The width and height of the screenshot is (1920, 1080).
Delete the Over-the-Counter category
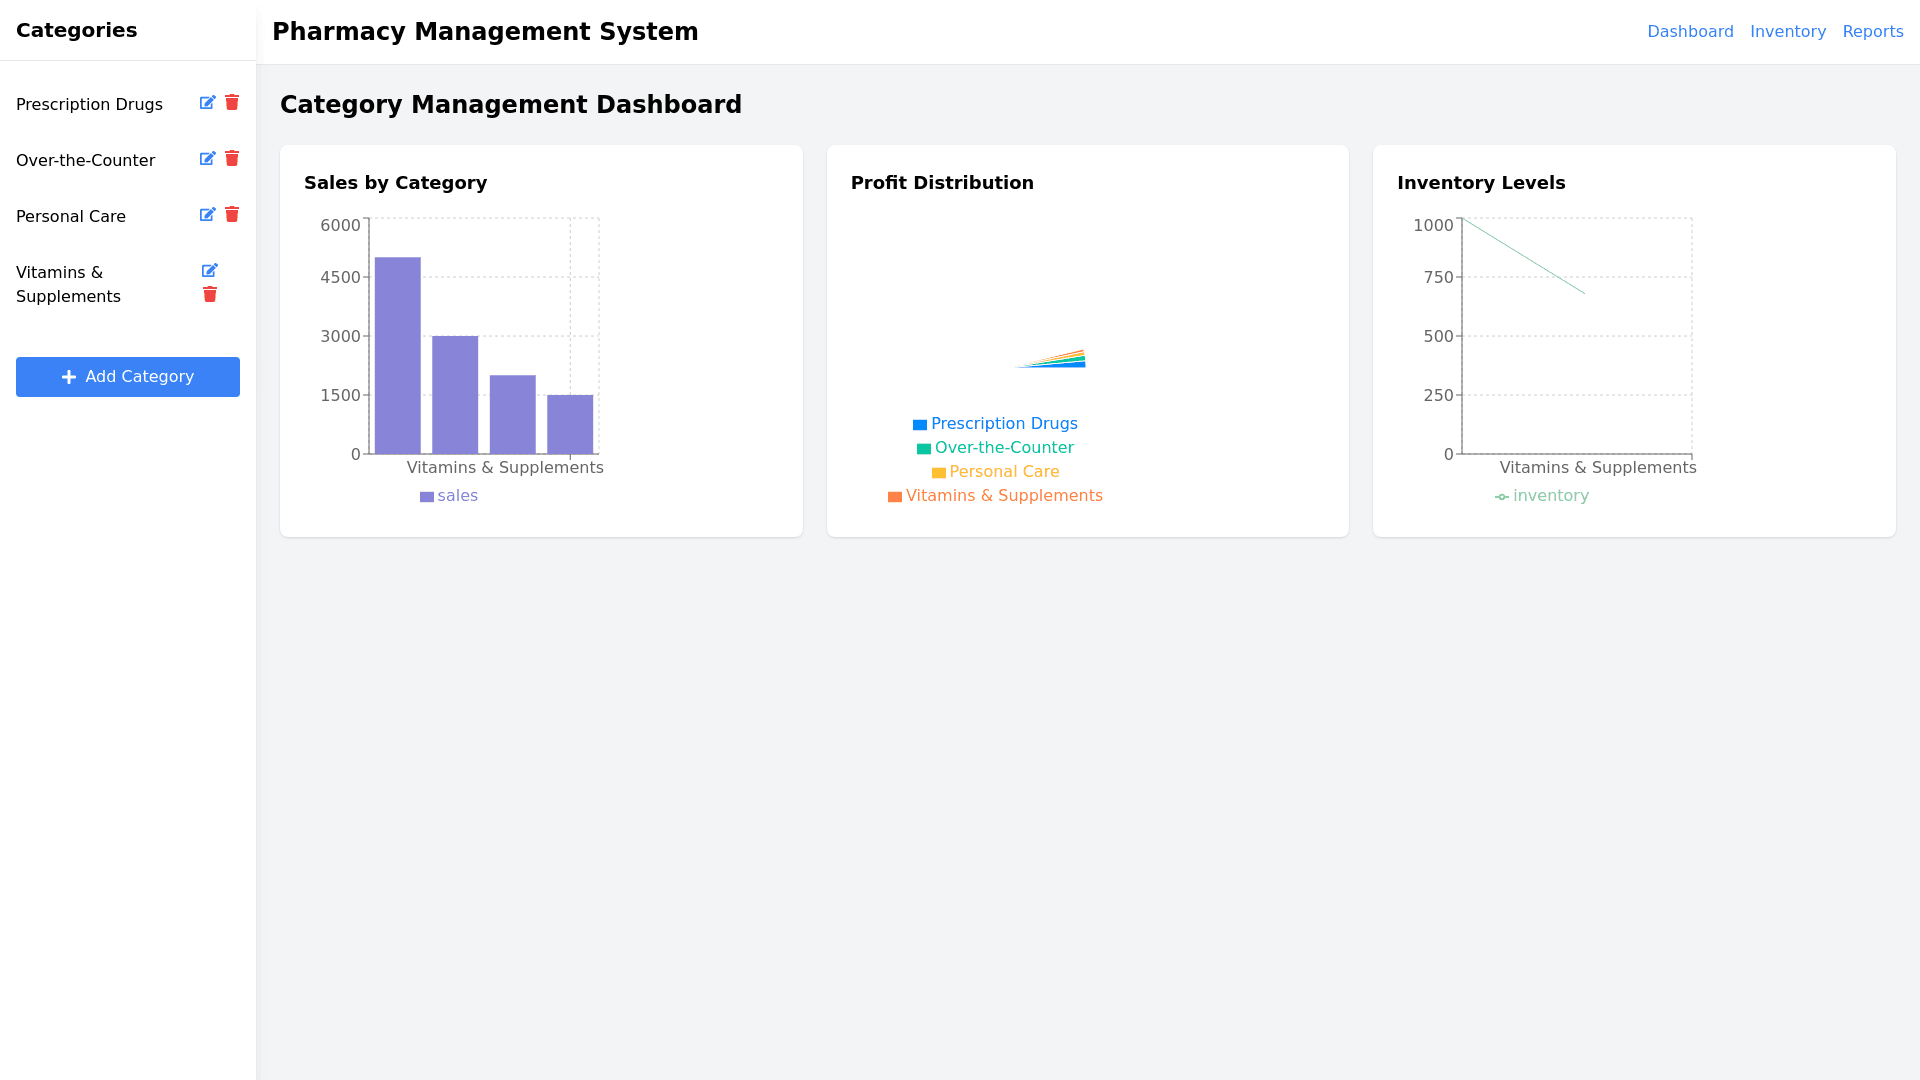(232, 159)
